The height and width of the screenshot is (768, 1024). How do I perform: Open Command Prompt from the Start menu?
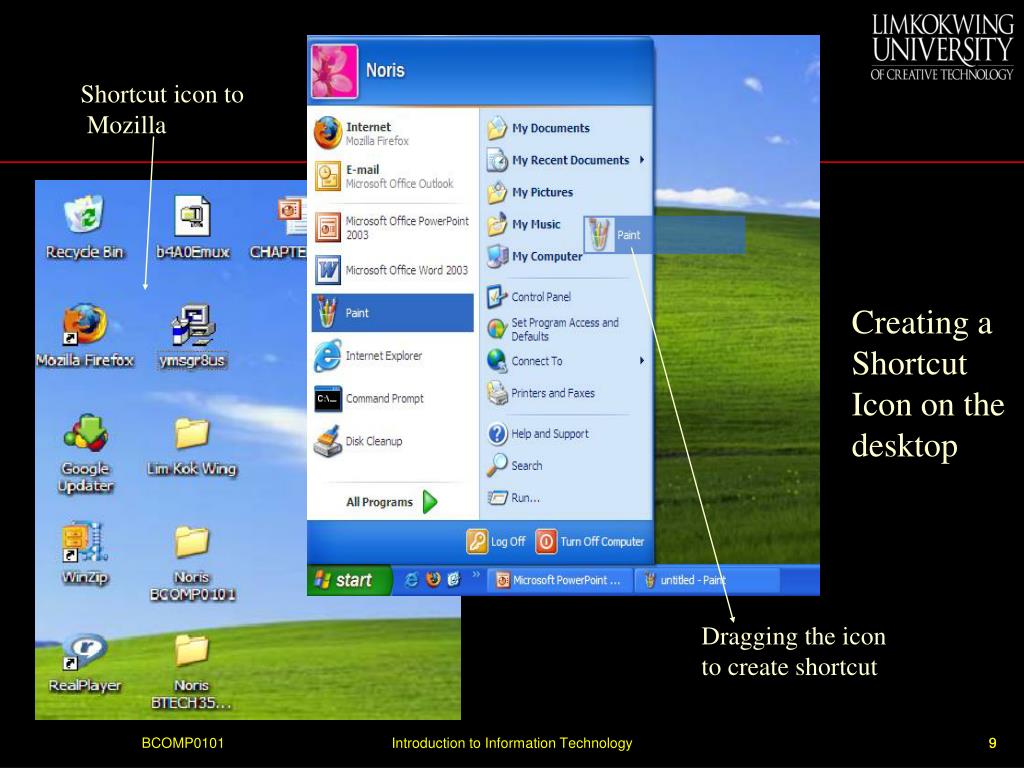[x=392, y=398]
